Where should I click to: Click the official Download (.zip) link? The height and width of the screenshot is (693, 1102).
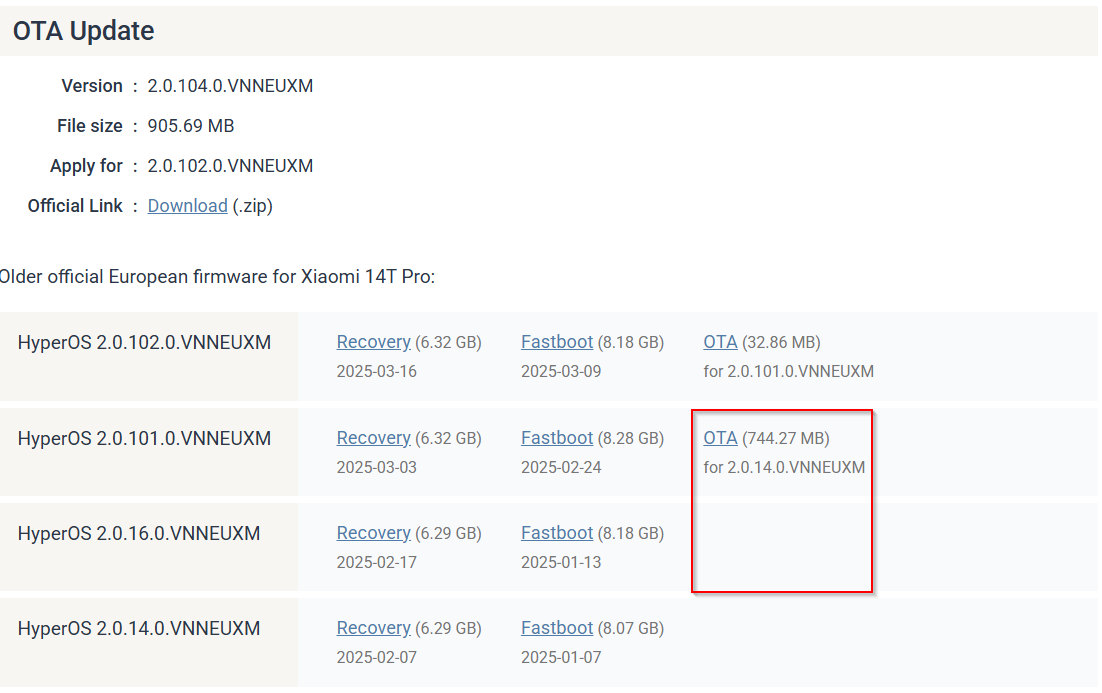(187, 206)
